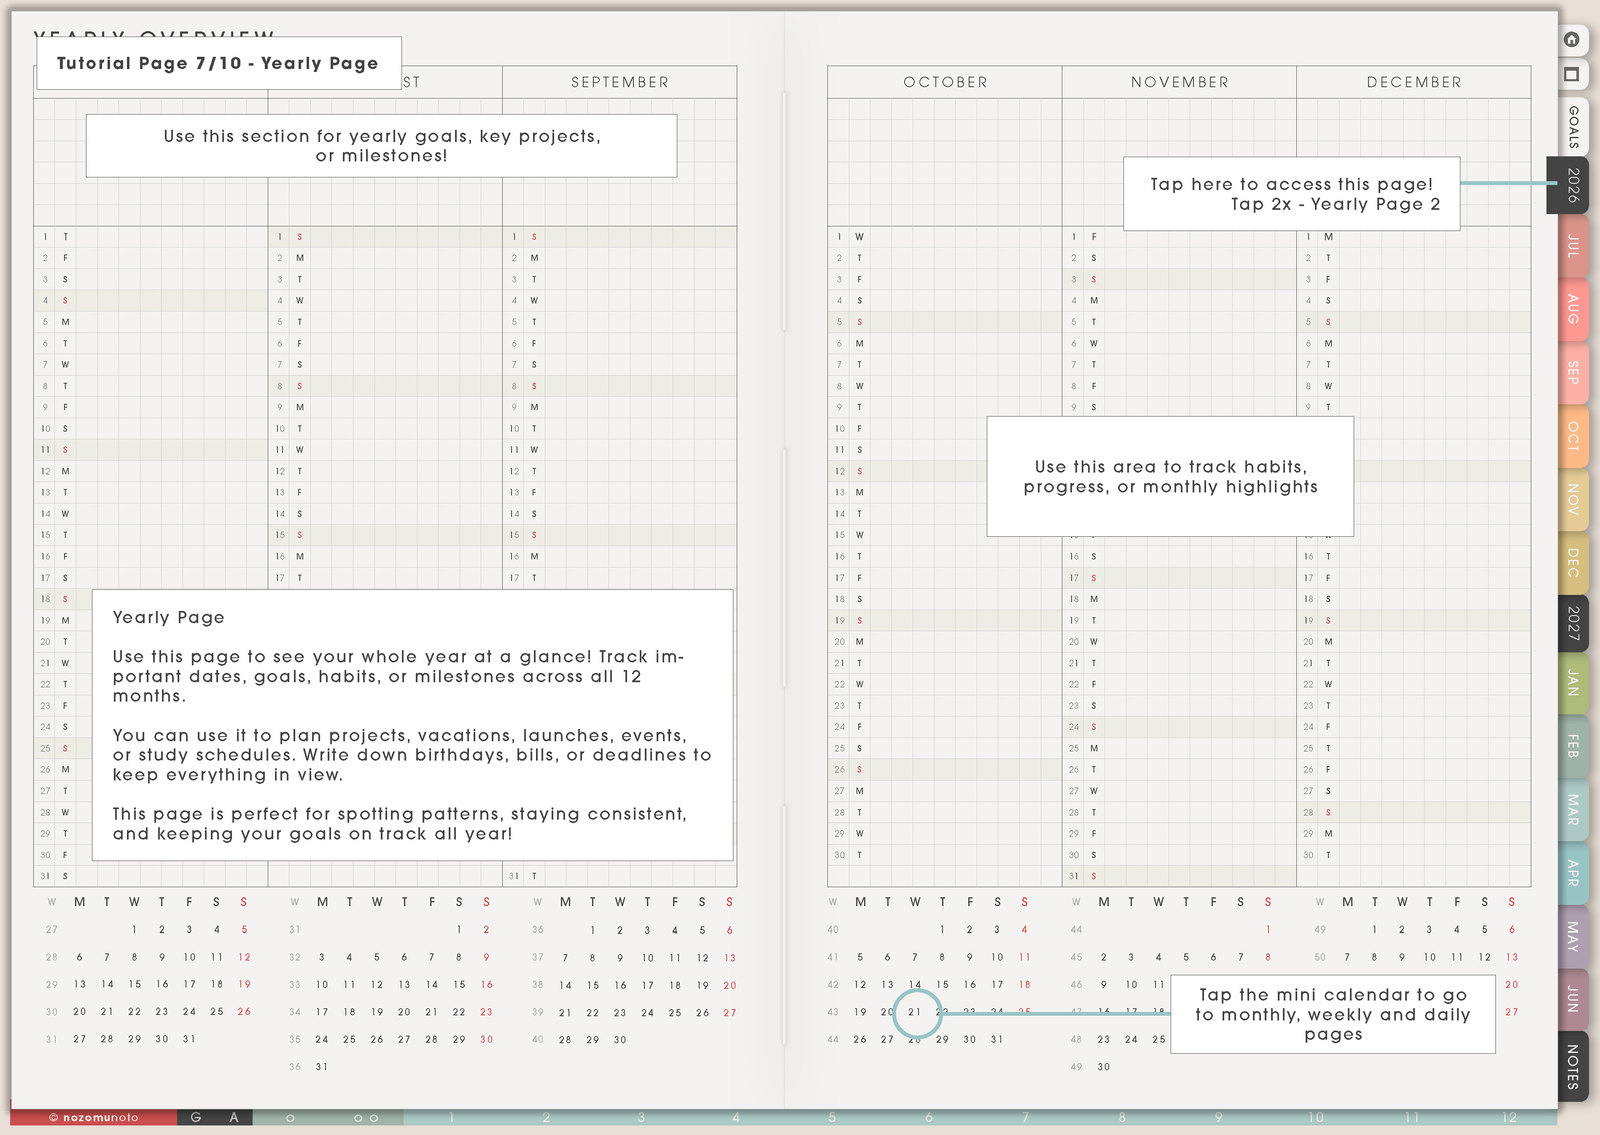Viewport: 1600px width, 1135px height.
Task: Click the Tutorial Page 7/10 label
Action: [218, 63]
